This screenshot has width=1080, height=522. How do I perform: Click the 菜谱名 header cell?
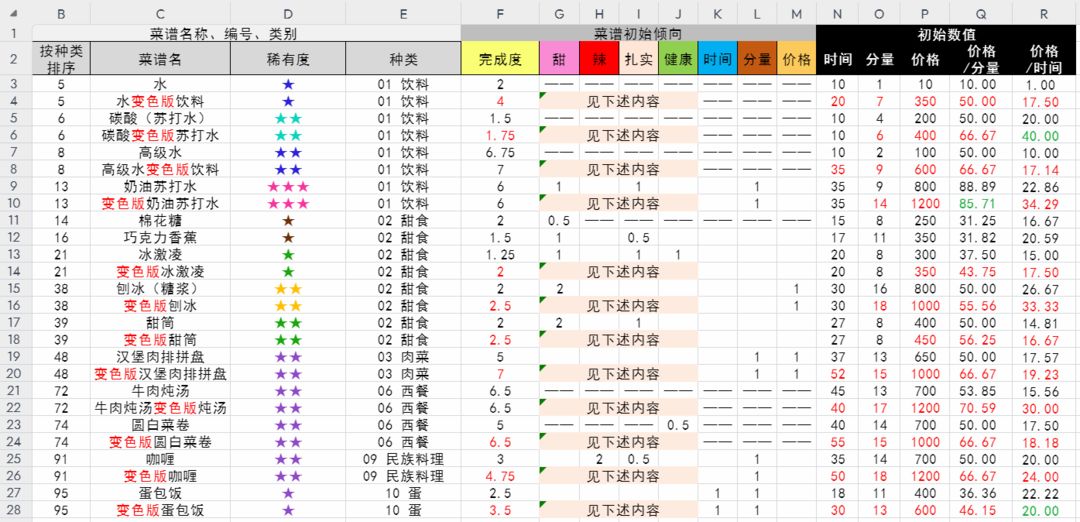pos(160,59)
